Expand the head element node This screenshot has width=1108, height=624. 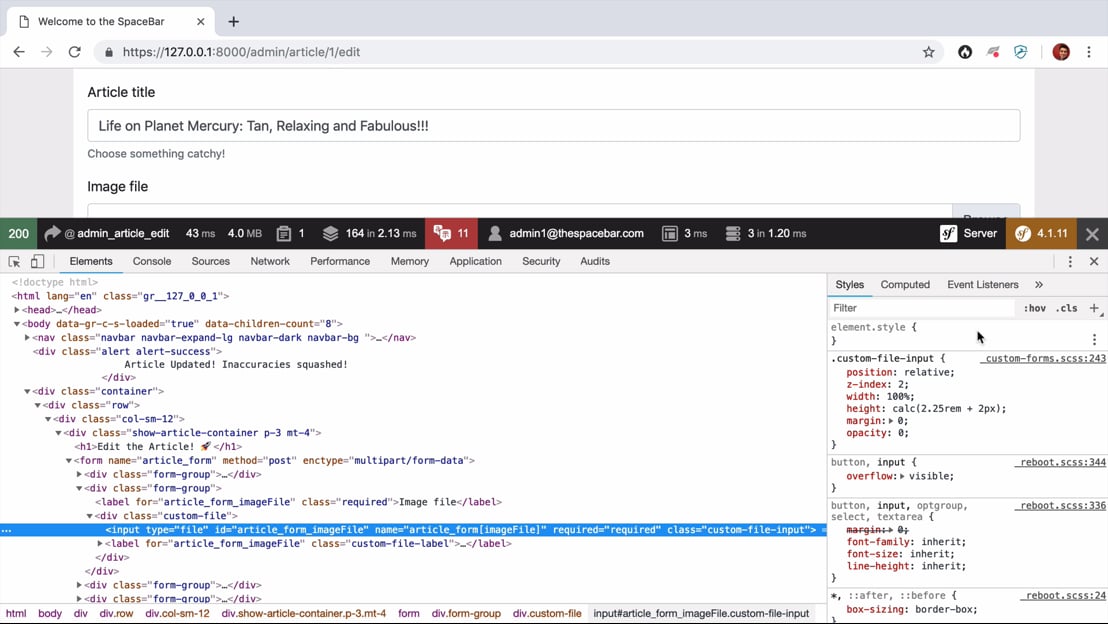pos(17,310)
